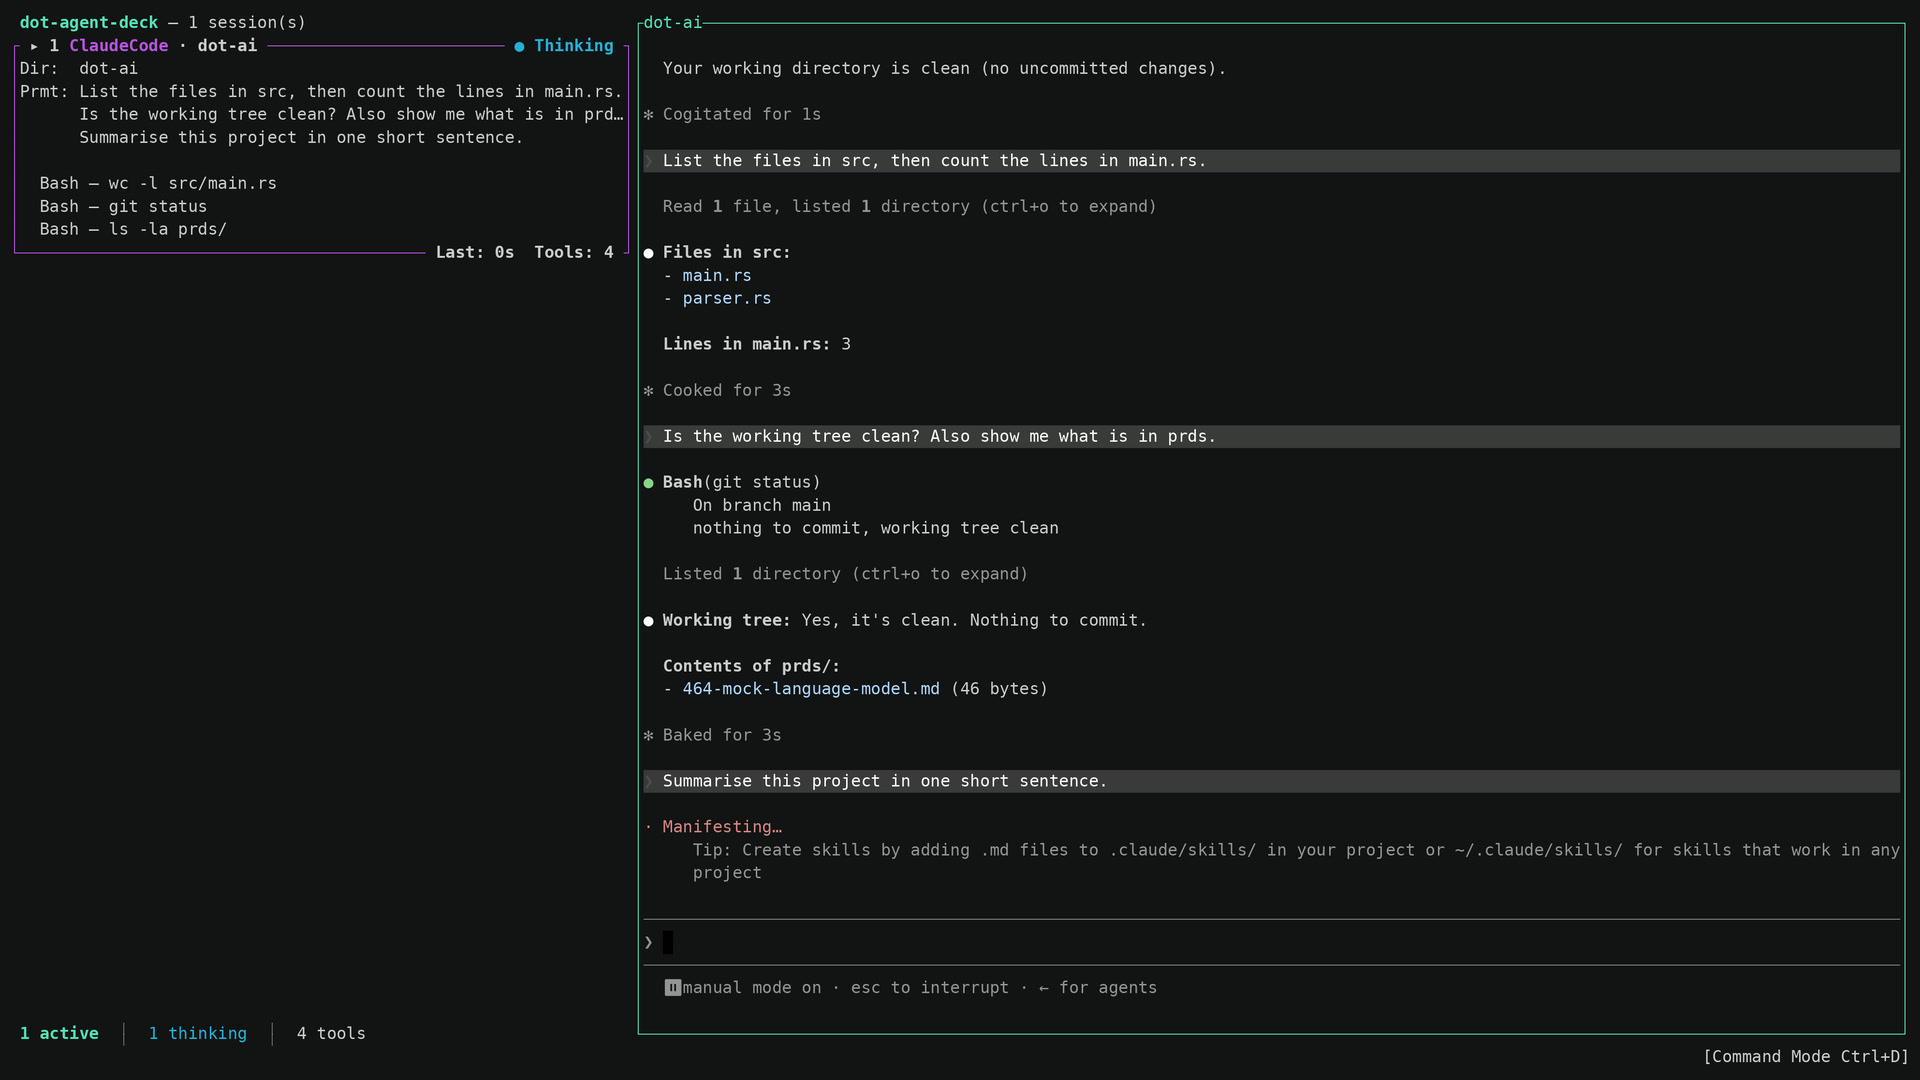The height and width of the screenshot is (1080, 1920).
Task: Click the bullet beside 'Files in src:'
Action: [649, 254]
